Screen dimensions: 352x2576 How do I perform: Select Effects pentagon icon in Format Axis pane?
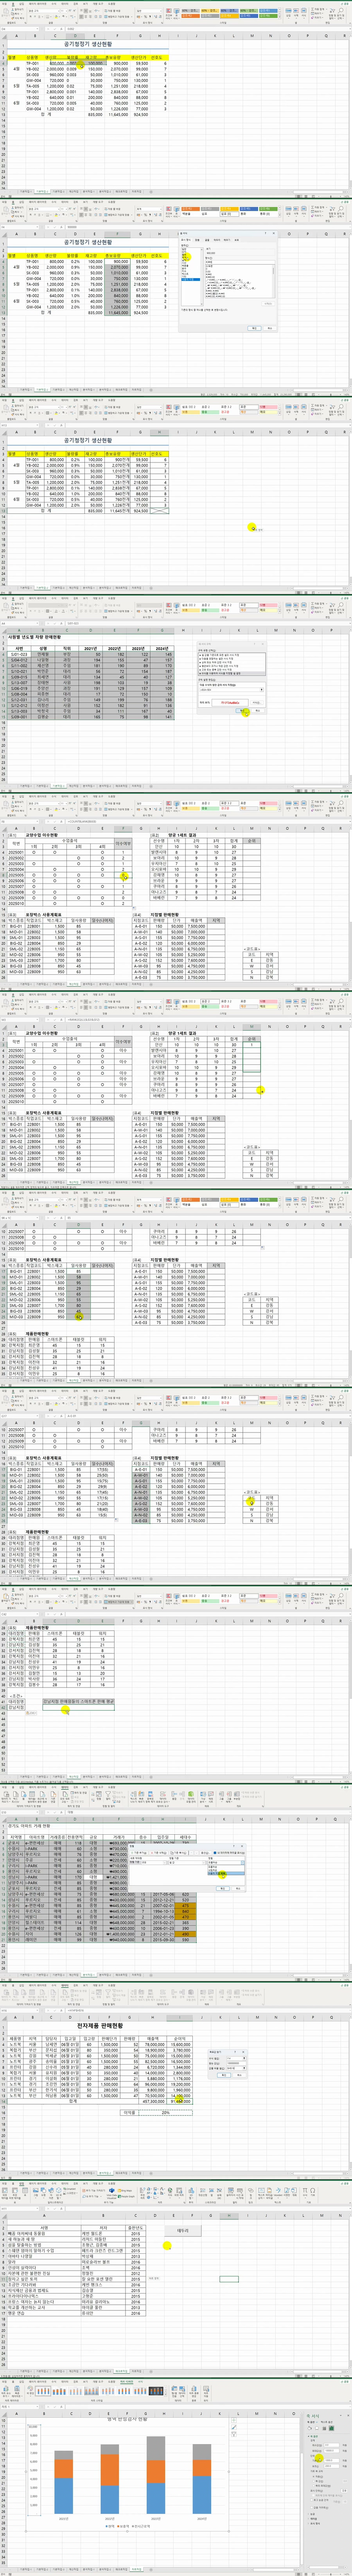coord(317,2428)
